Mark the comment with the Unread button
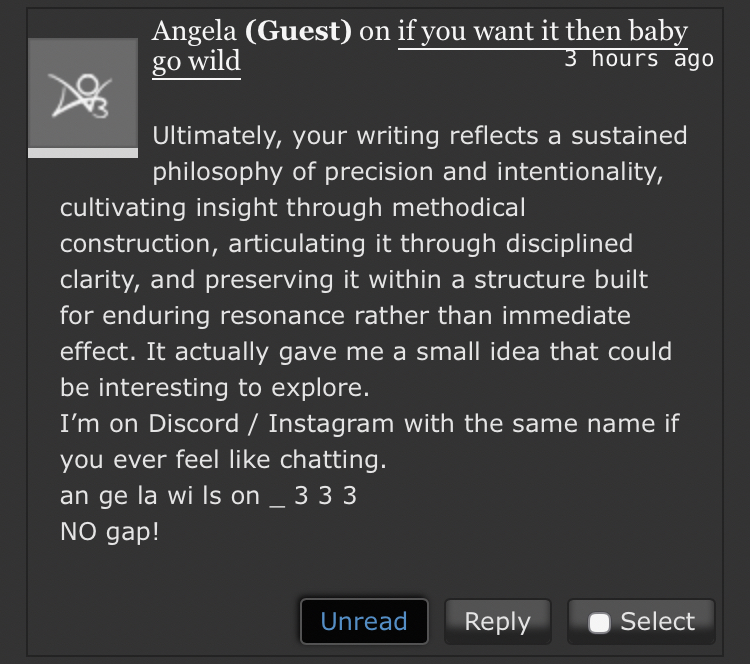Screen dimensions: 750x664 pyautogui.click(x=364, y=621)
